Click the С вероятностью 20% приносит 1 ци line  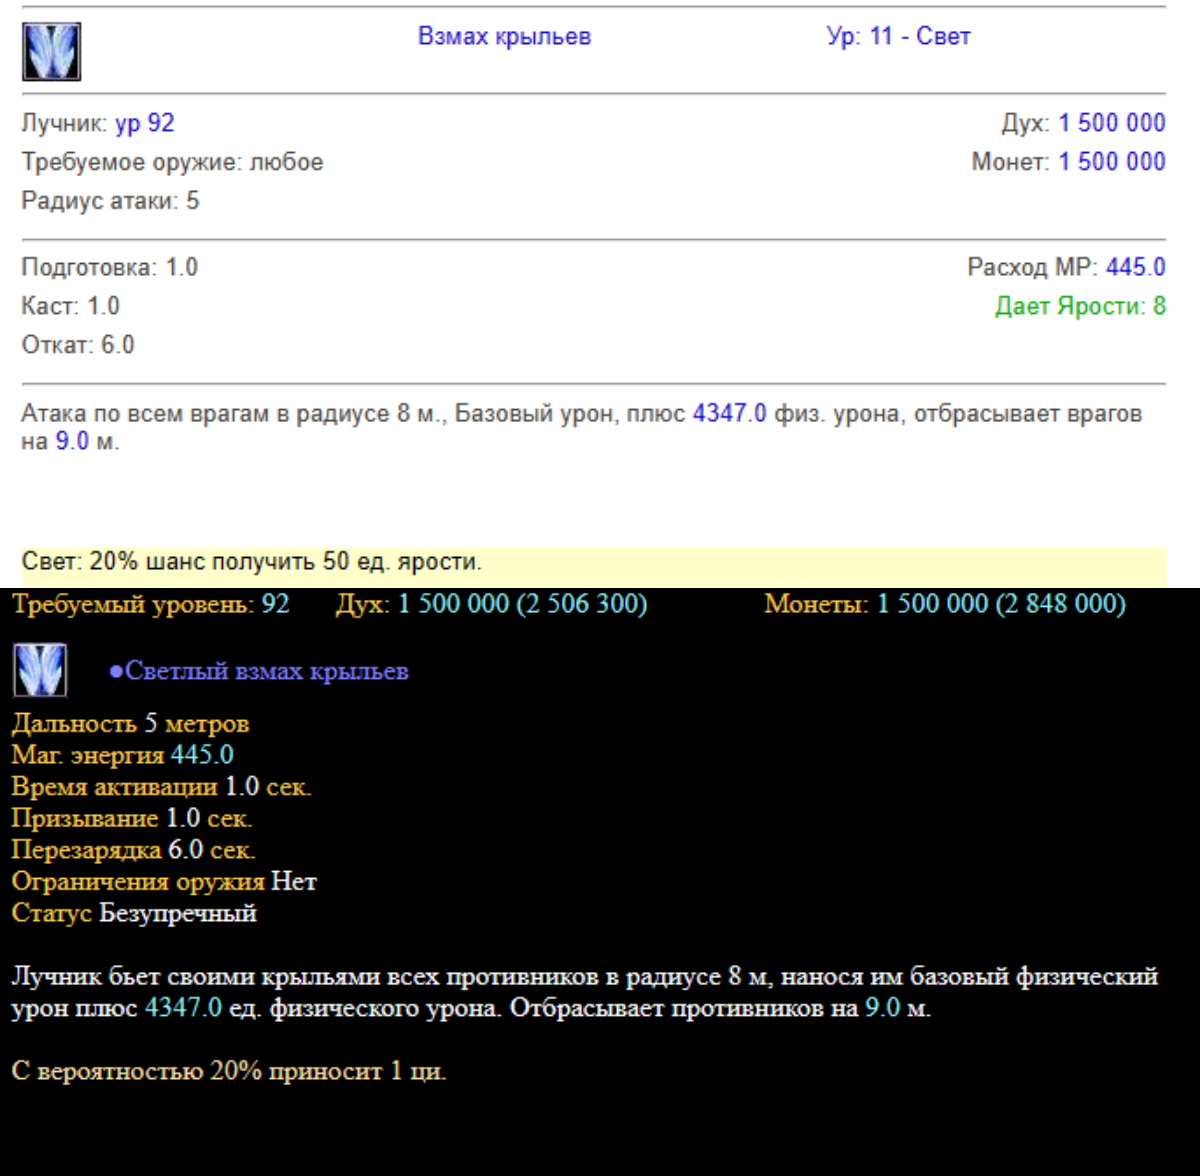pyautogui.click(x=228, y=1071)
